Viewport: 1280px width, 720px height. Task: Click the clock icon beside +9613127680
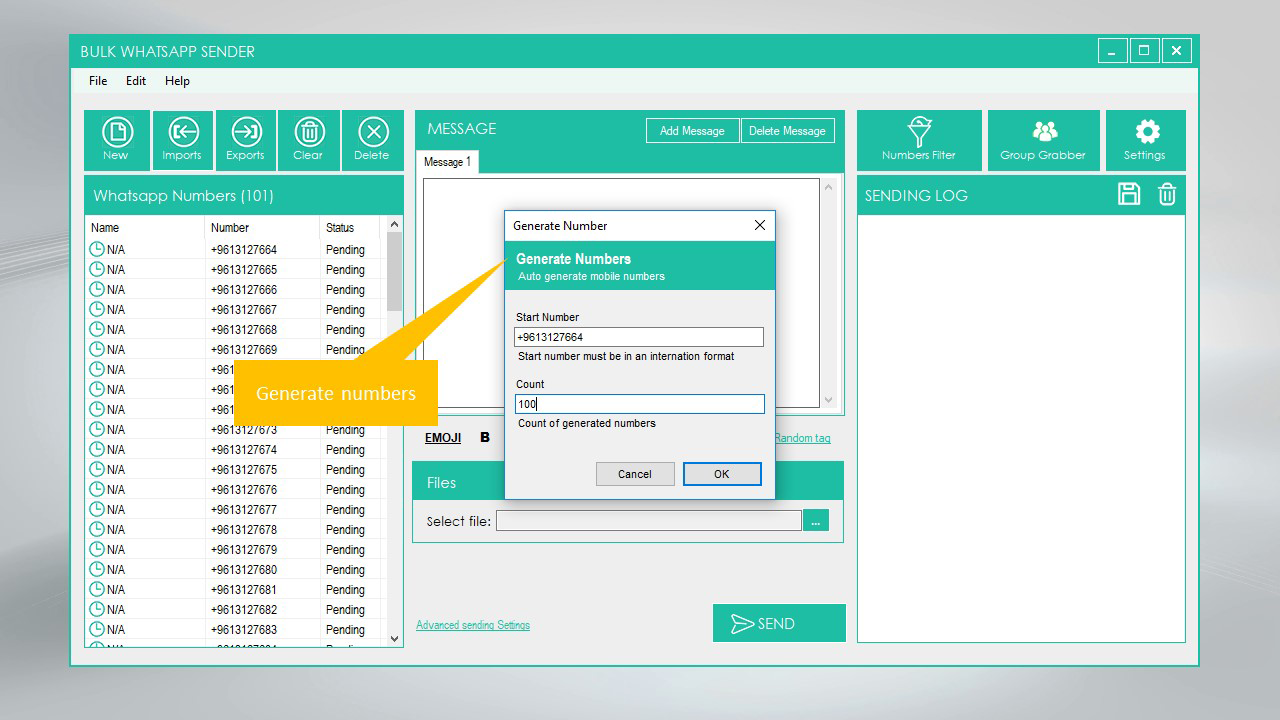(x=97, y=569)
